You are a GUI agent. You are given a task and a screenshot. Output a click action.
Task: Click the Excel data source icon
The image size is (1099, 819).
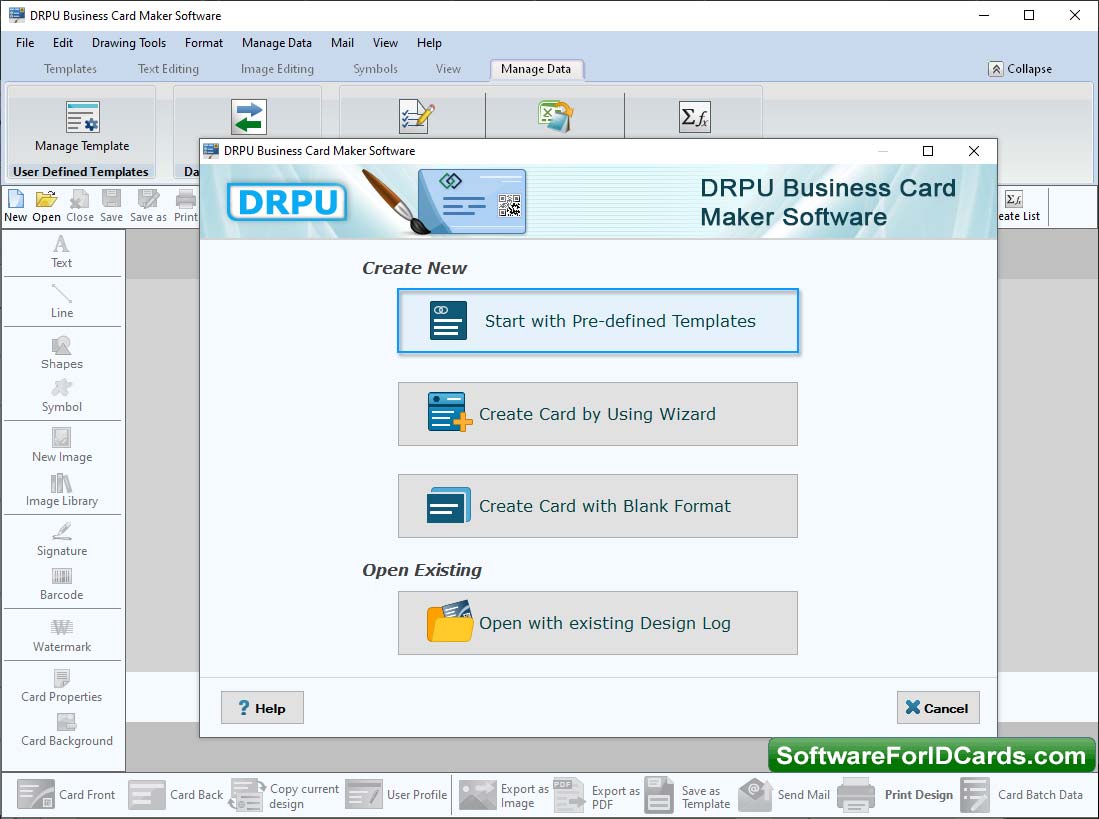(x=556, y=116)
